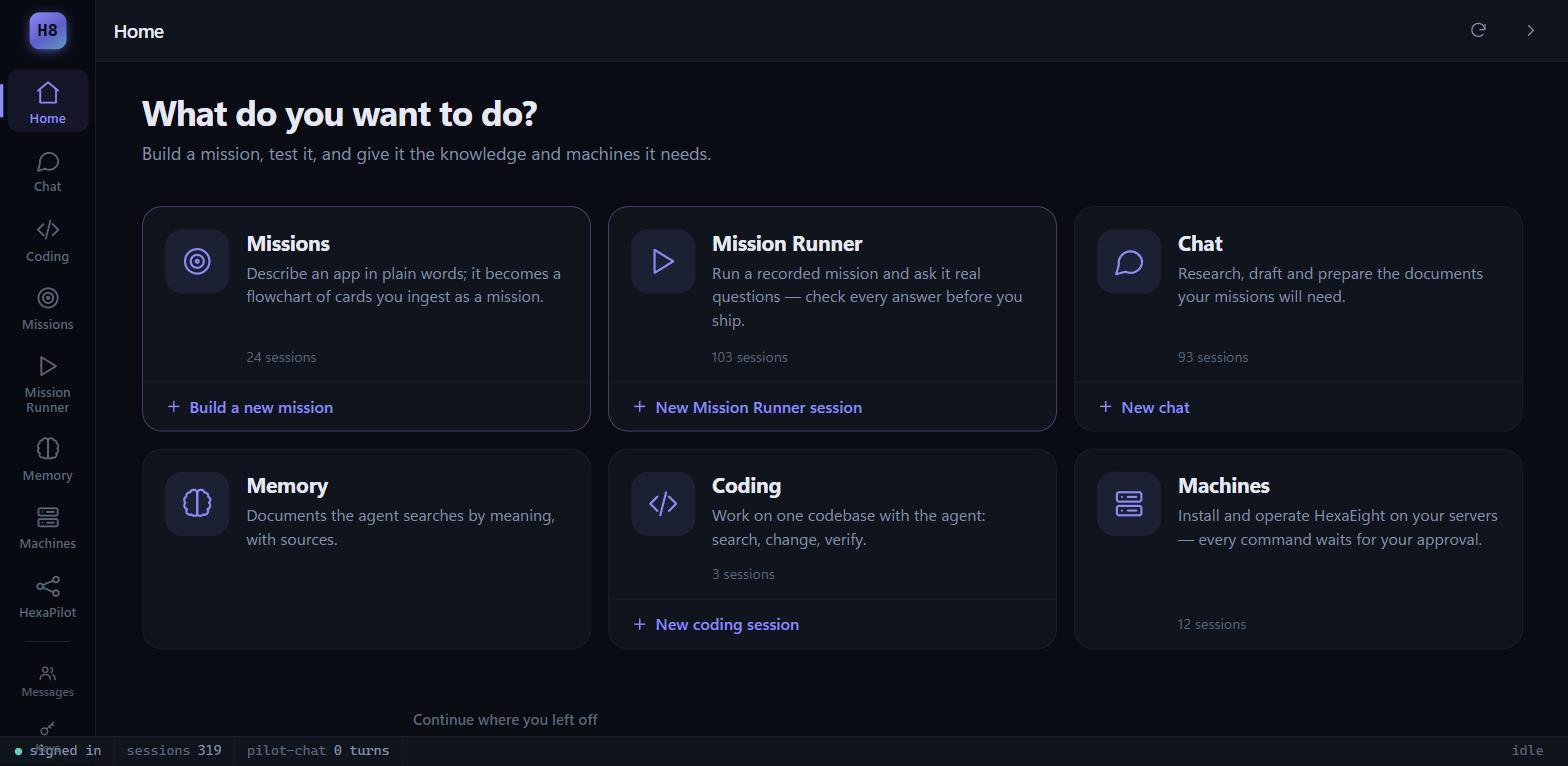
Task: Open the Memory card title
Action: point(287,486)
